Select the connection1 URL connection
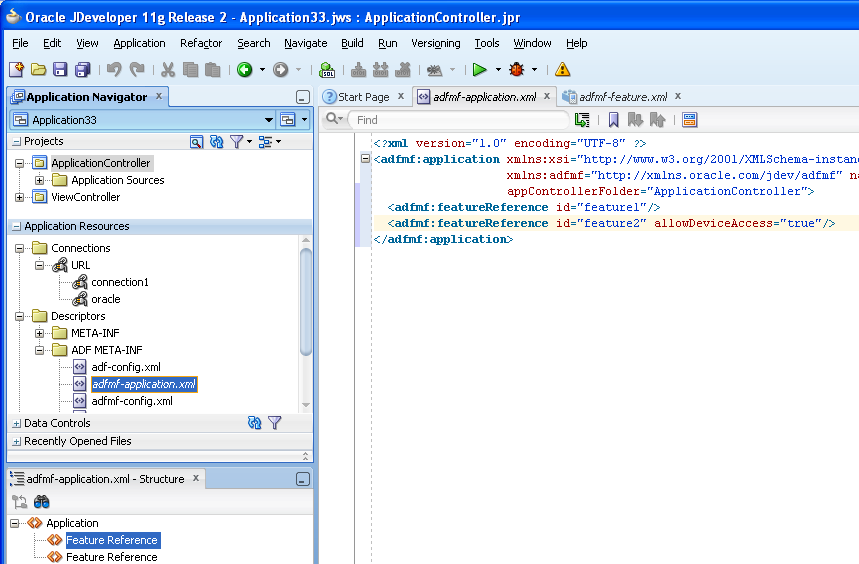The image size is (859, 564). point(119,282)
